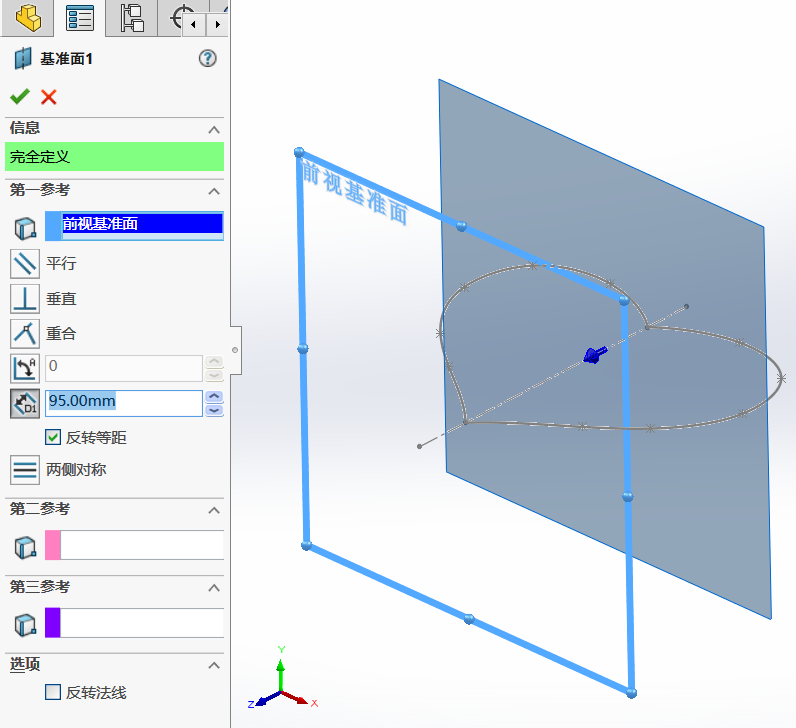Viewport: 796px width, 728px height.
Task: Increase the angle value with up spinner
Action: (x=214, y=361)
